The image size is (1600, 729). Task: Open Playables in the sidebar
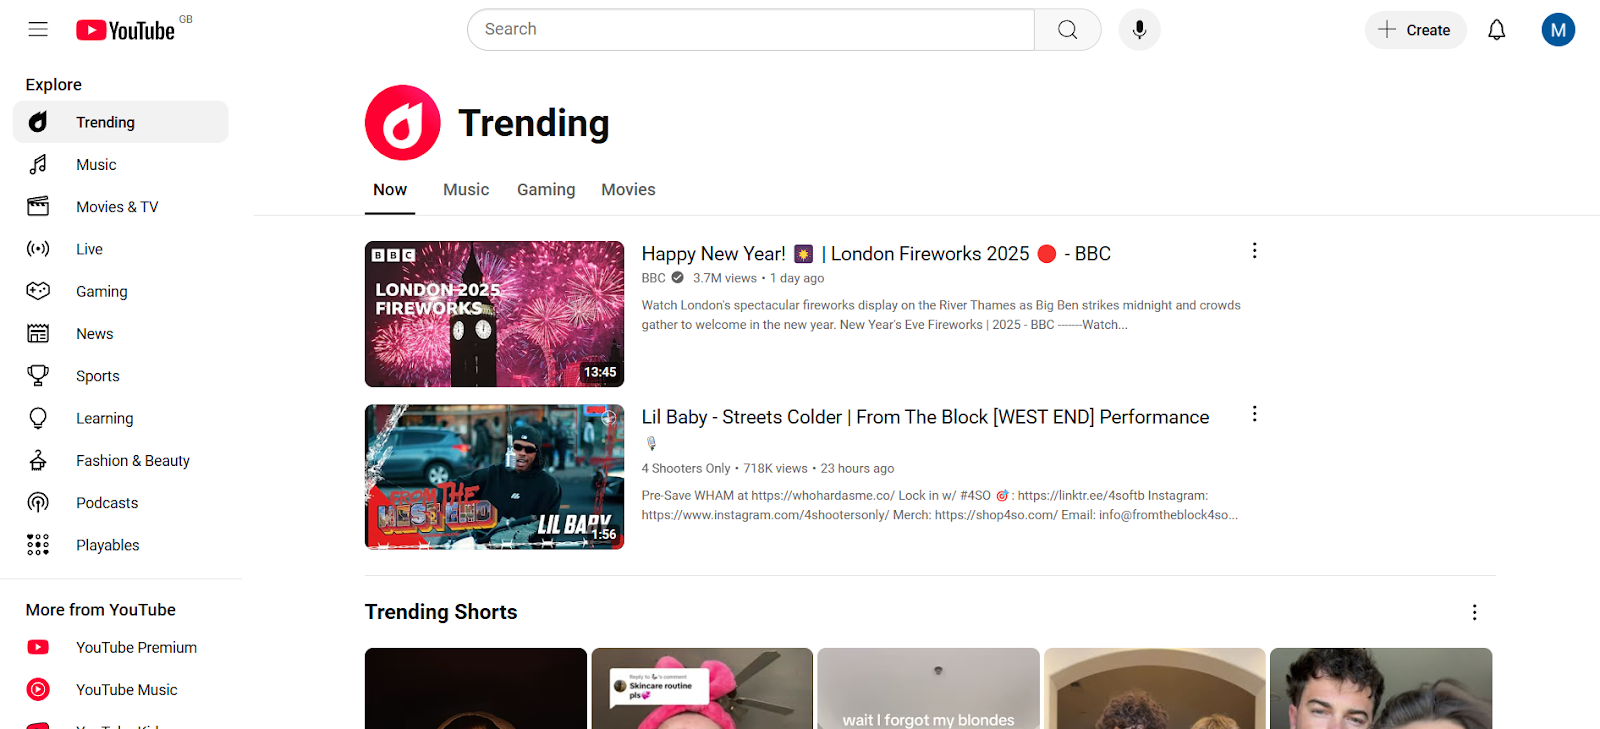click(121, 545)
